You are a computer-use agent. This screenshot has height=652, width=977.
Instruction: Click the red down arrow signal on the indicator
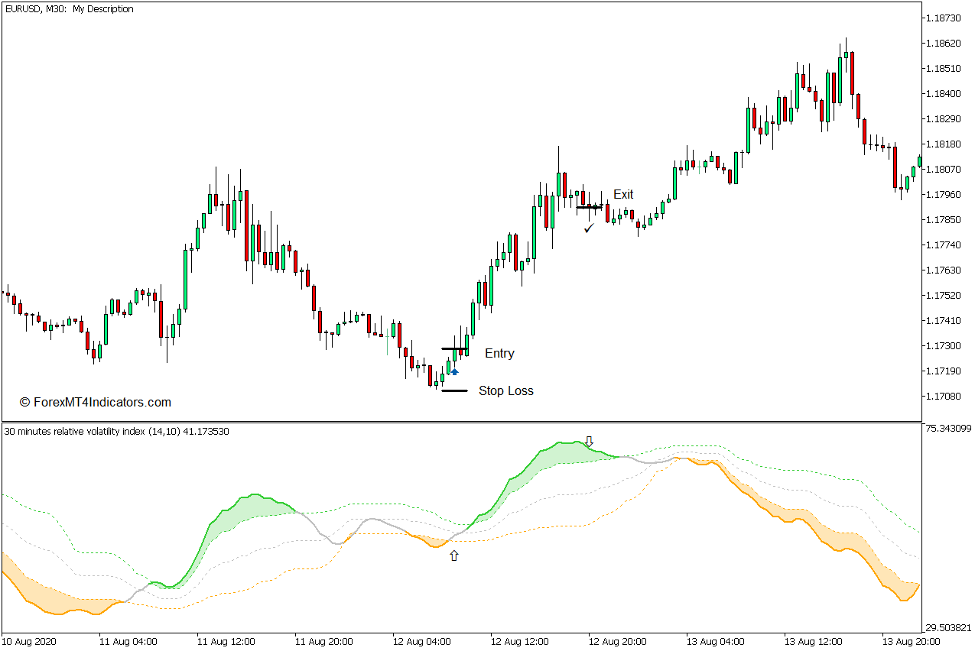pyautogui.click(x=589, y=442)
